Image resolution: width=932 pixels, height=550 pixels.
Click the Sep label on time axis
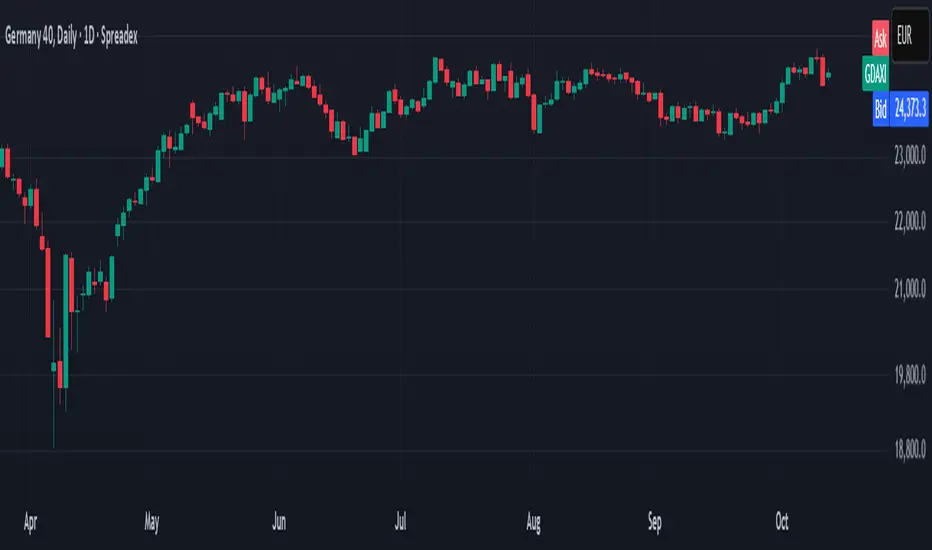coord(654,522)
